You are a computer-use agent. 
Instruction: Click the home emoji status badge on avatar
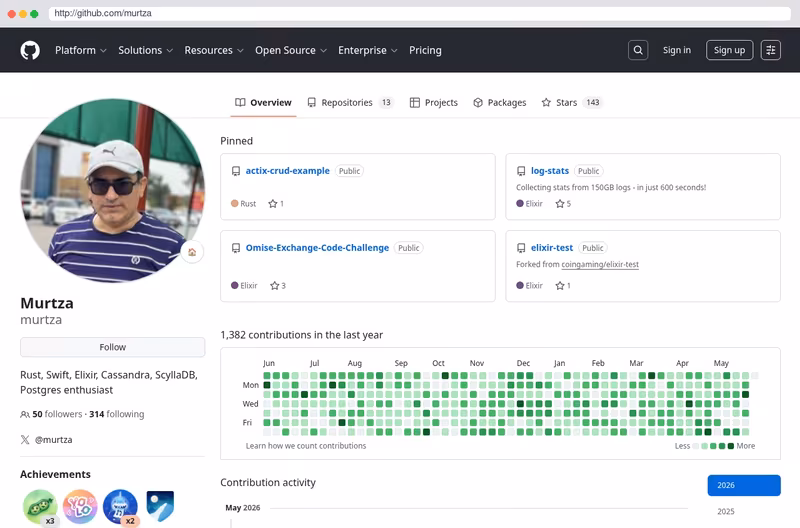coord(192,252)
